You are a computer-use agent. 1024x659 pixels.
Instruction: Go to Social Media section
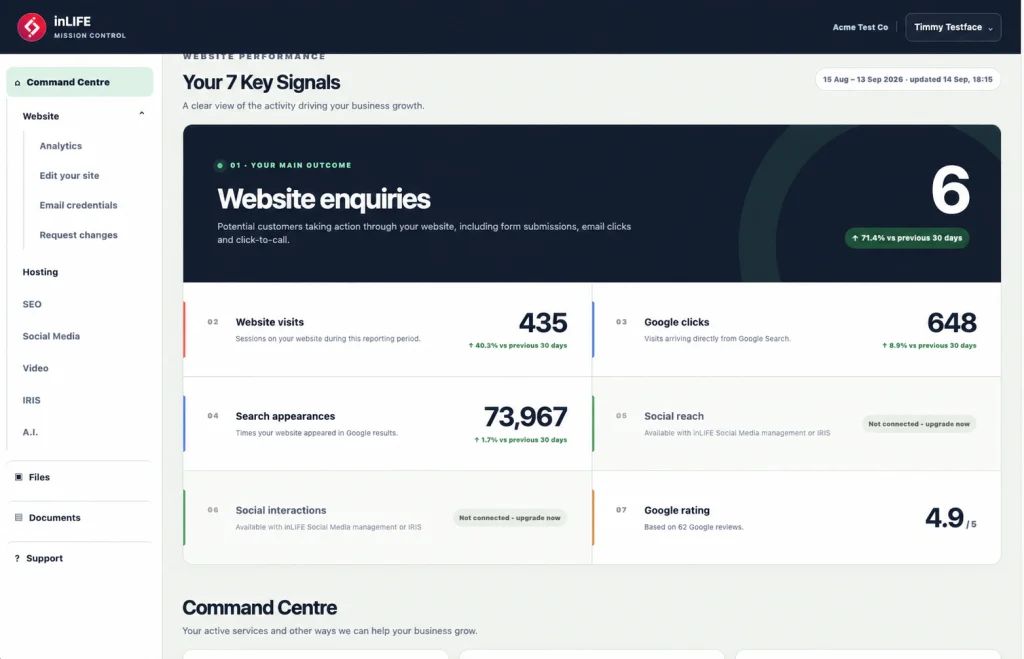click(x=51, y=336)
